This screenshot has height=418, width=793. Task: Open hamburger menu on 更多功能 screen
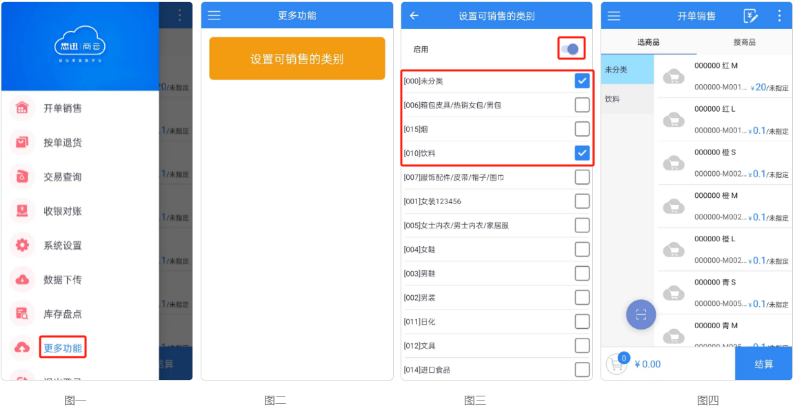[x=214, y=15]
